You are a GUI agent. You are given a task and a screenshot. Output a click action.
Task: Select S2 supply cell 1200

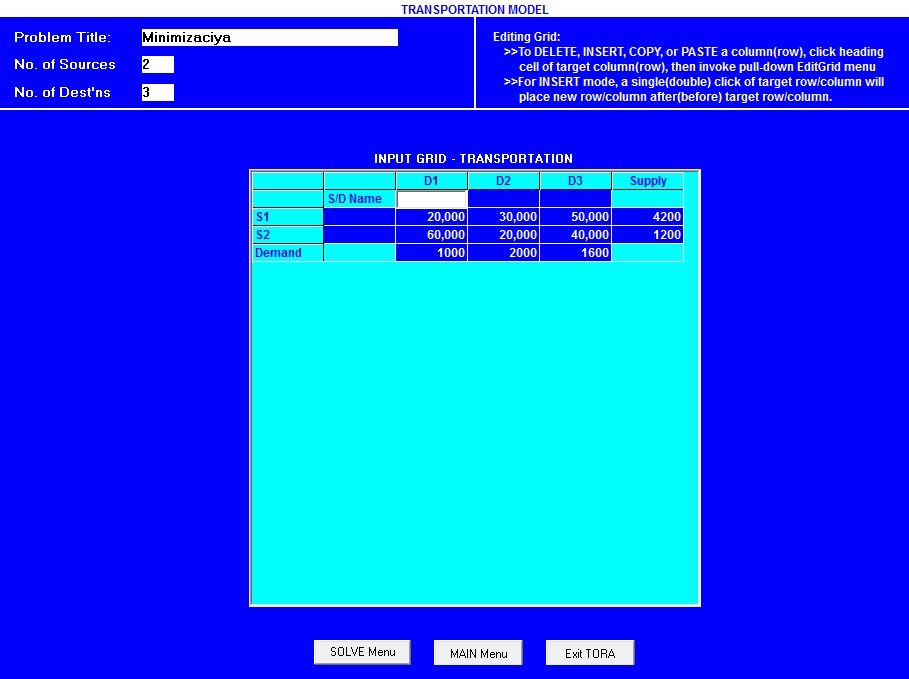click(x=648, y=235)
